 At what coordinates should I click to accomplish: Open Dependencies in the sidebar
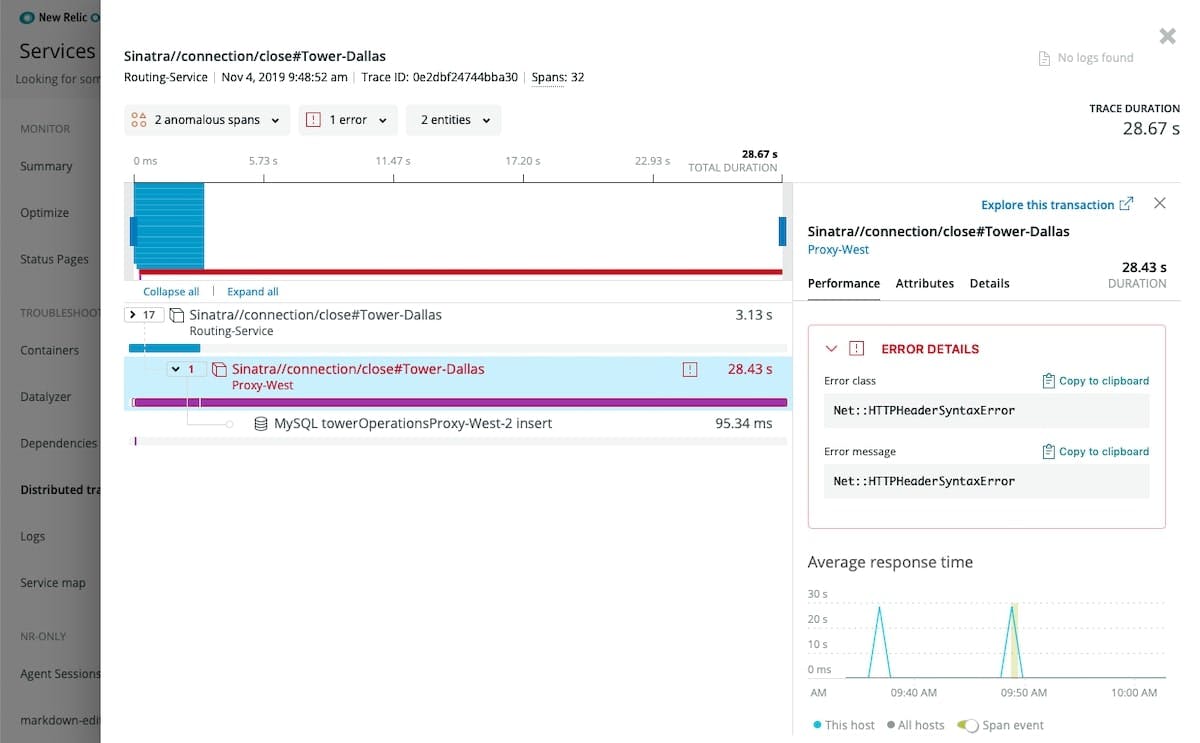(x=59, y=443)
